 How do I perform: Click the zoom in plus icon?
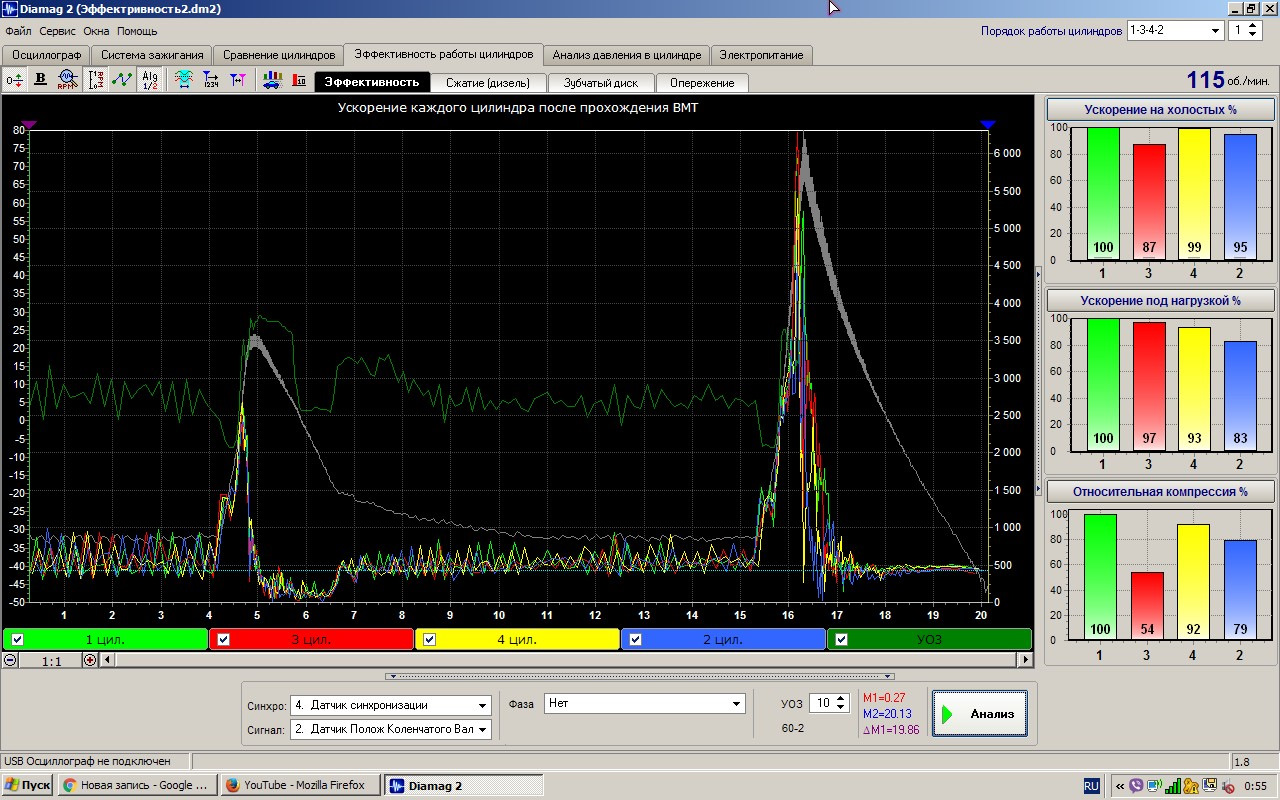pos(90,660)
